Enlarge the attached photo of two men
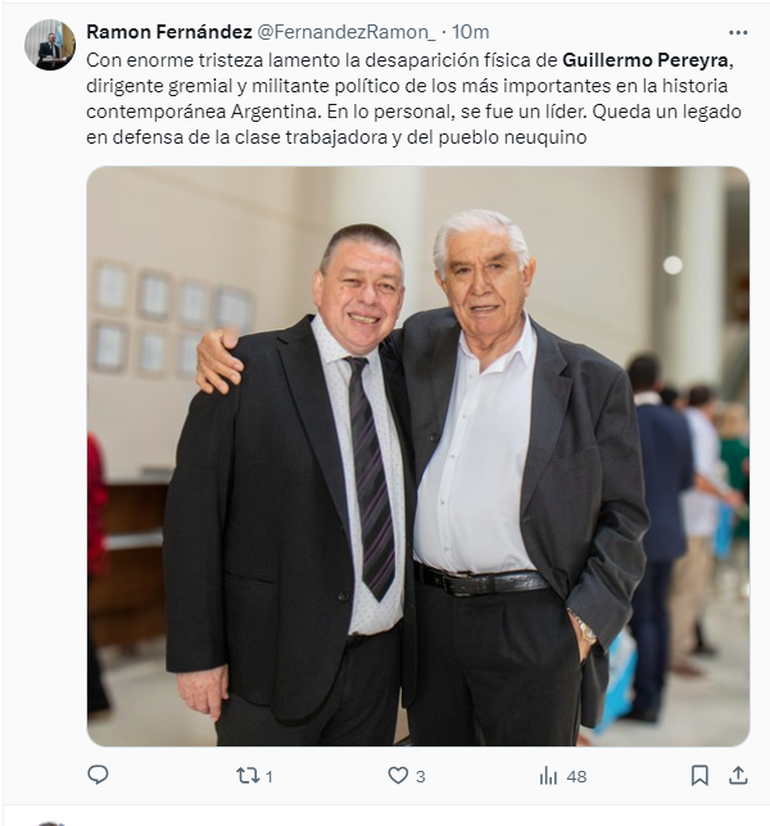This screenshot has height=826, width=770. 418,456
